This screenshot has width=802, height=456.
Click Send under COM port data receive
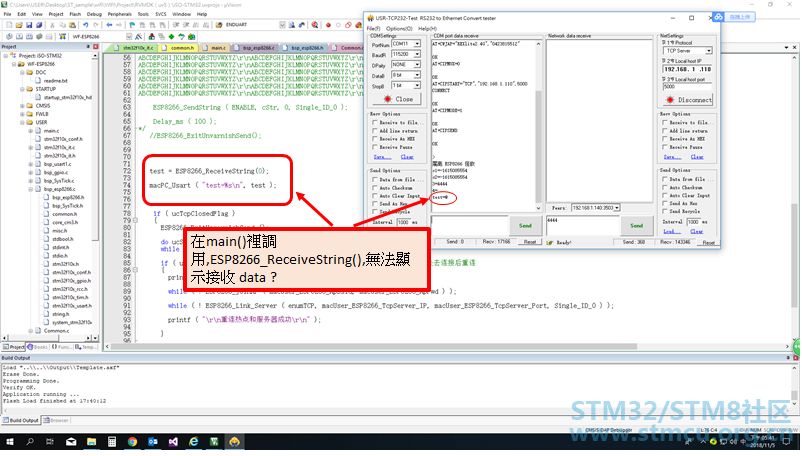(x=525, y=225)
